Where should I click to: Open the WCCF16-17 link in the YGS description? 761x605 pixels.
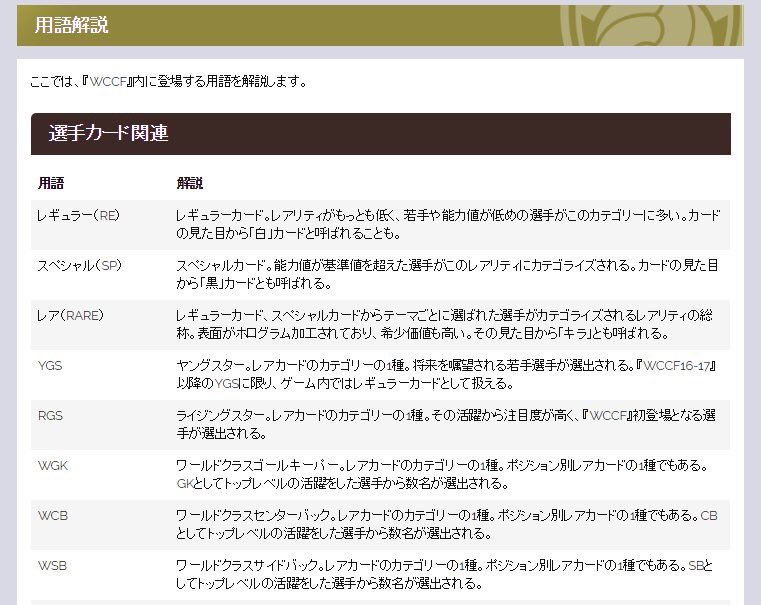(677, 365)
